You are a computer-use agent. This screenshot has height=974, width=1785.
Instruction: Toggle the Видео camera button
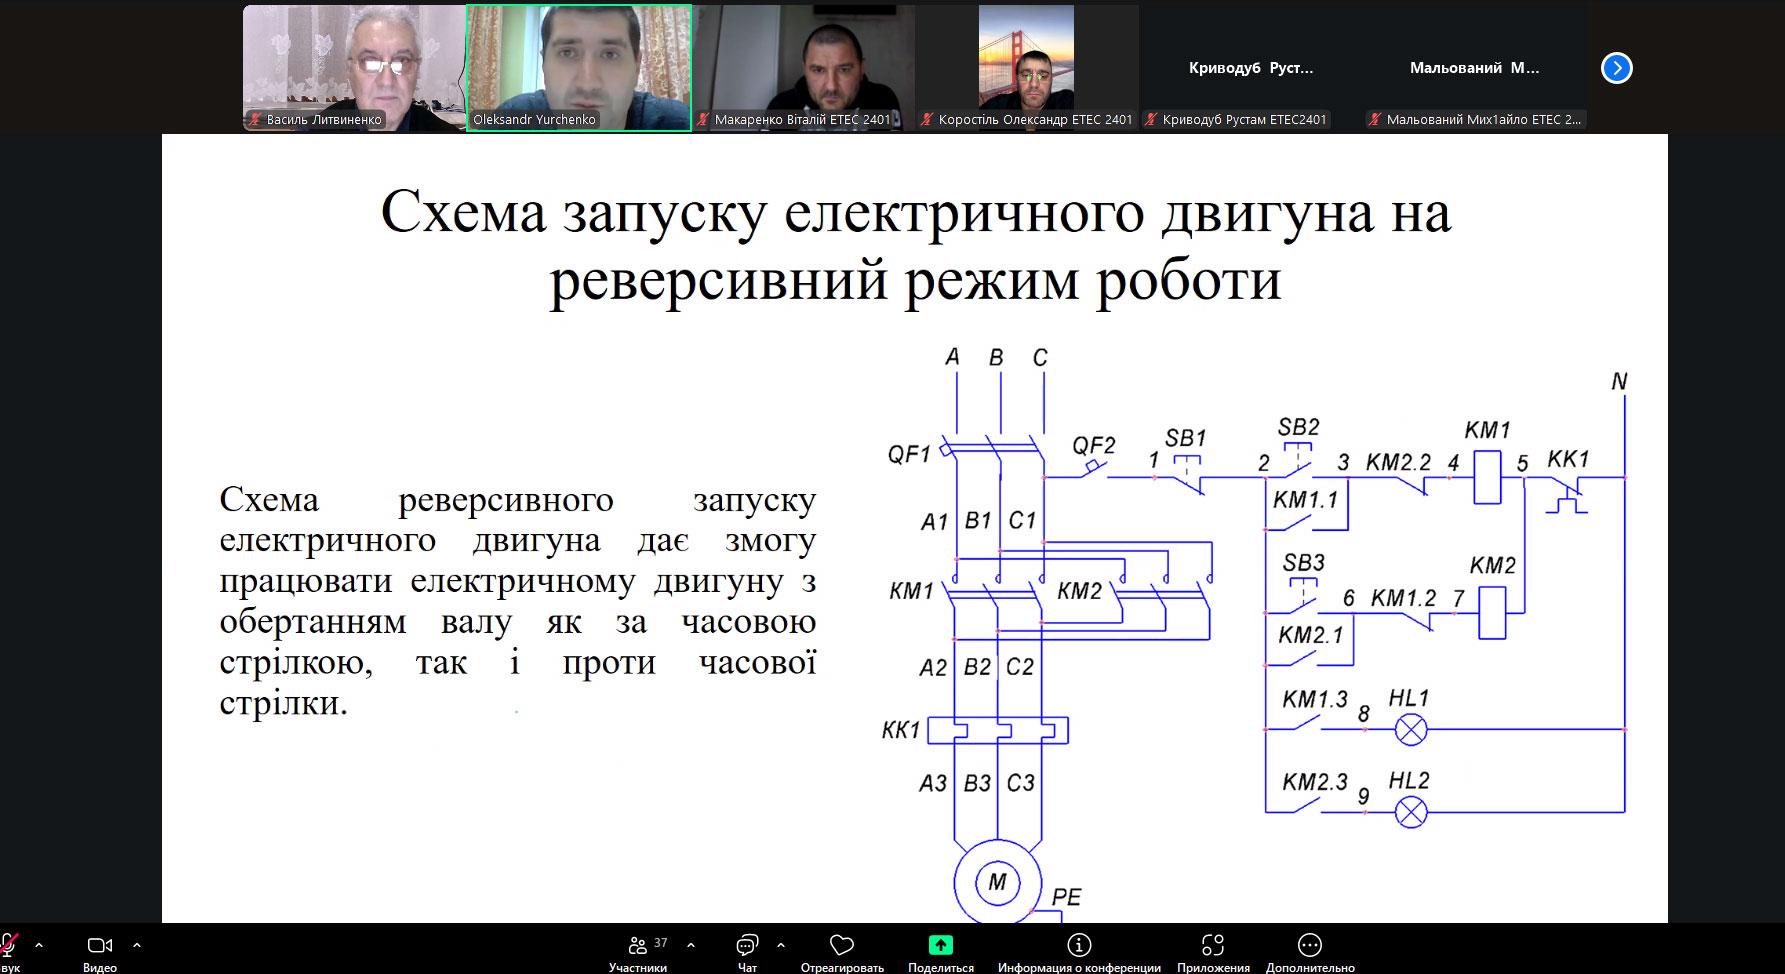(x=100, y=946)
